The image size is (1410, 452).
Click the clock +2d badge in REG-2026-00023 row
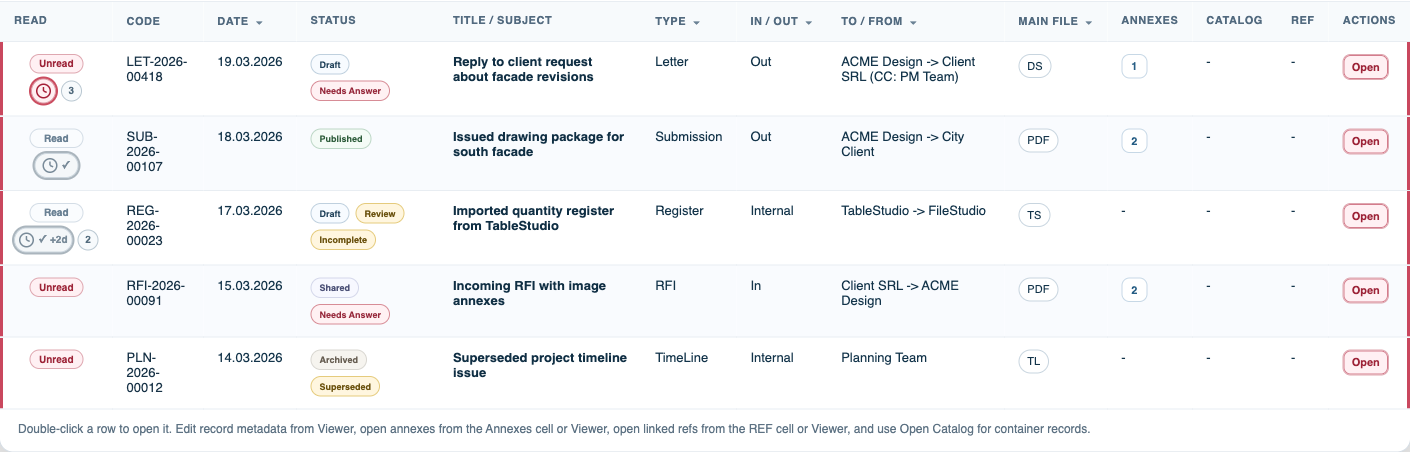pyautogui.click(x=43, y=240)
